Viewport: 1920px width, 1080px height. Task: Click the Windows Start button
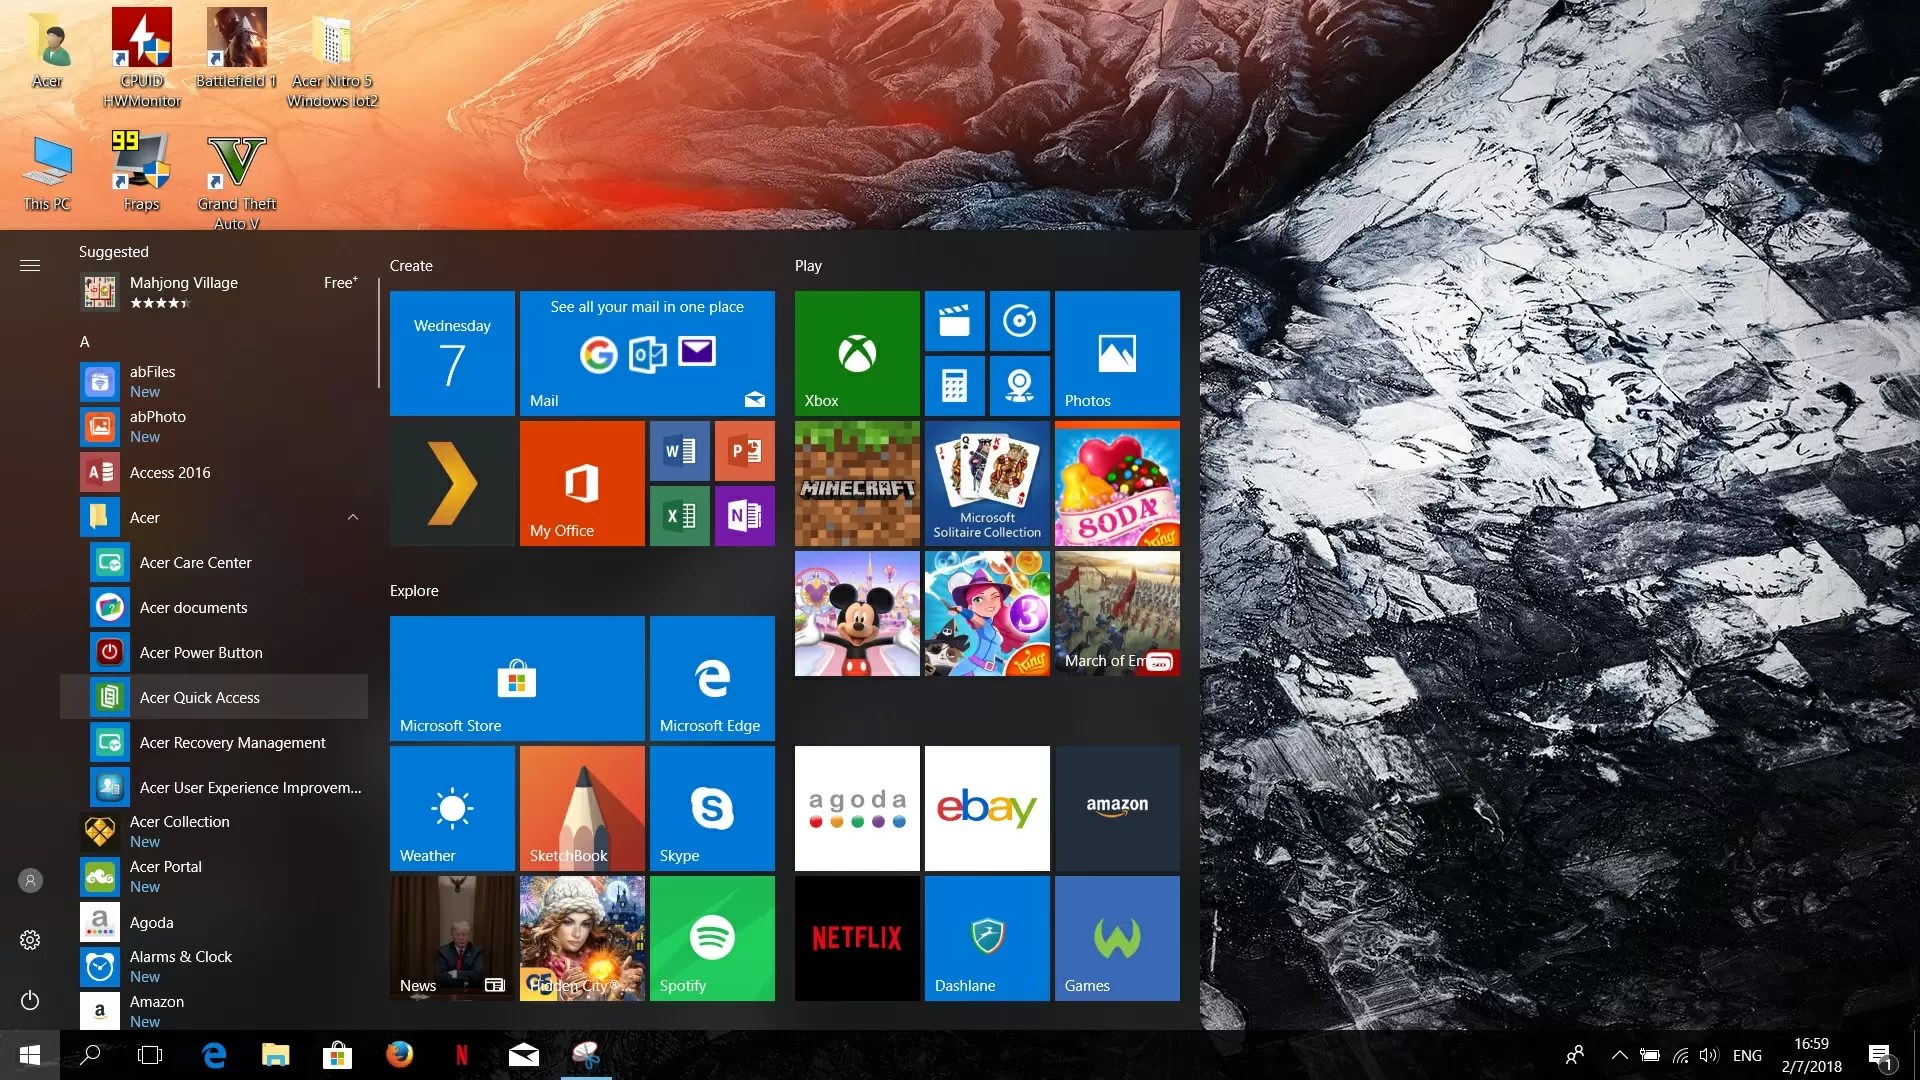[30, 1055]
